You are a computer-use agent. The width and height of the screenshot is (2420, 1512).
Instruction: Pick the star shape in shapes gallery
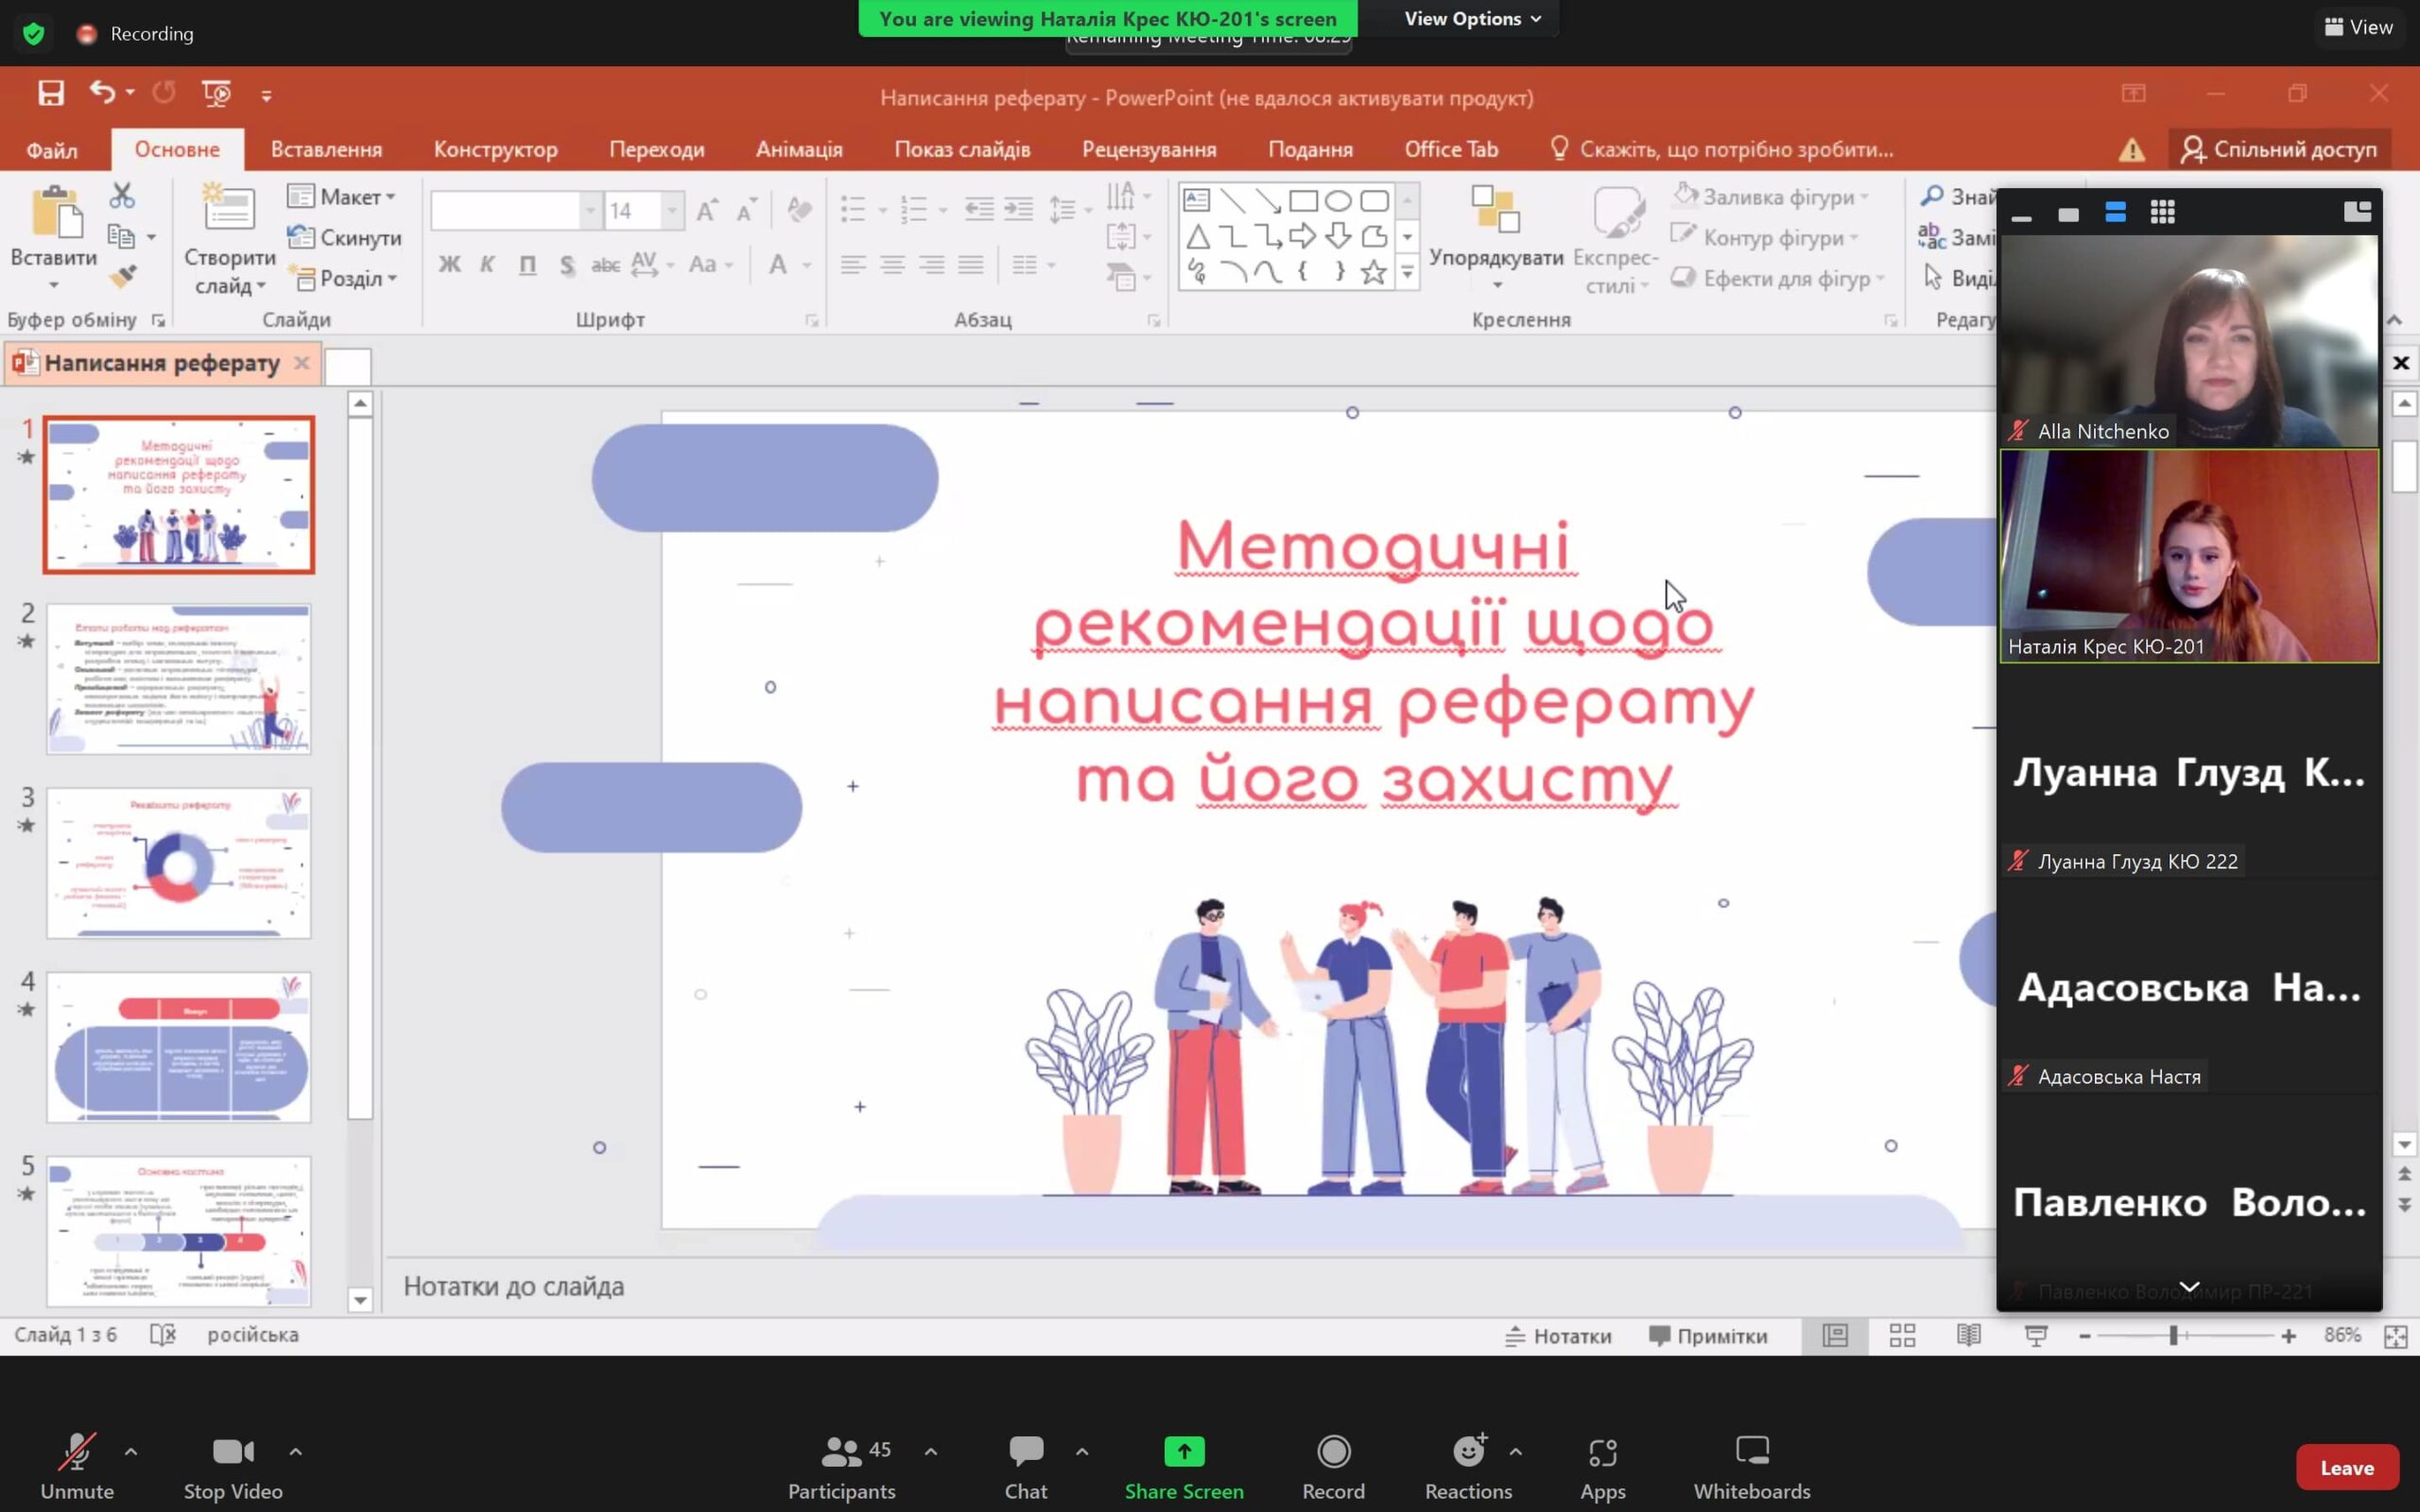click(x=1374, y=271)
